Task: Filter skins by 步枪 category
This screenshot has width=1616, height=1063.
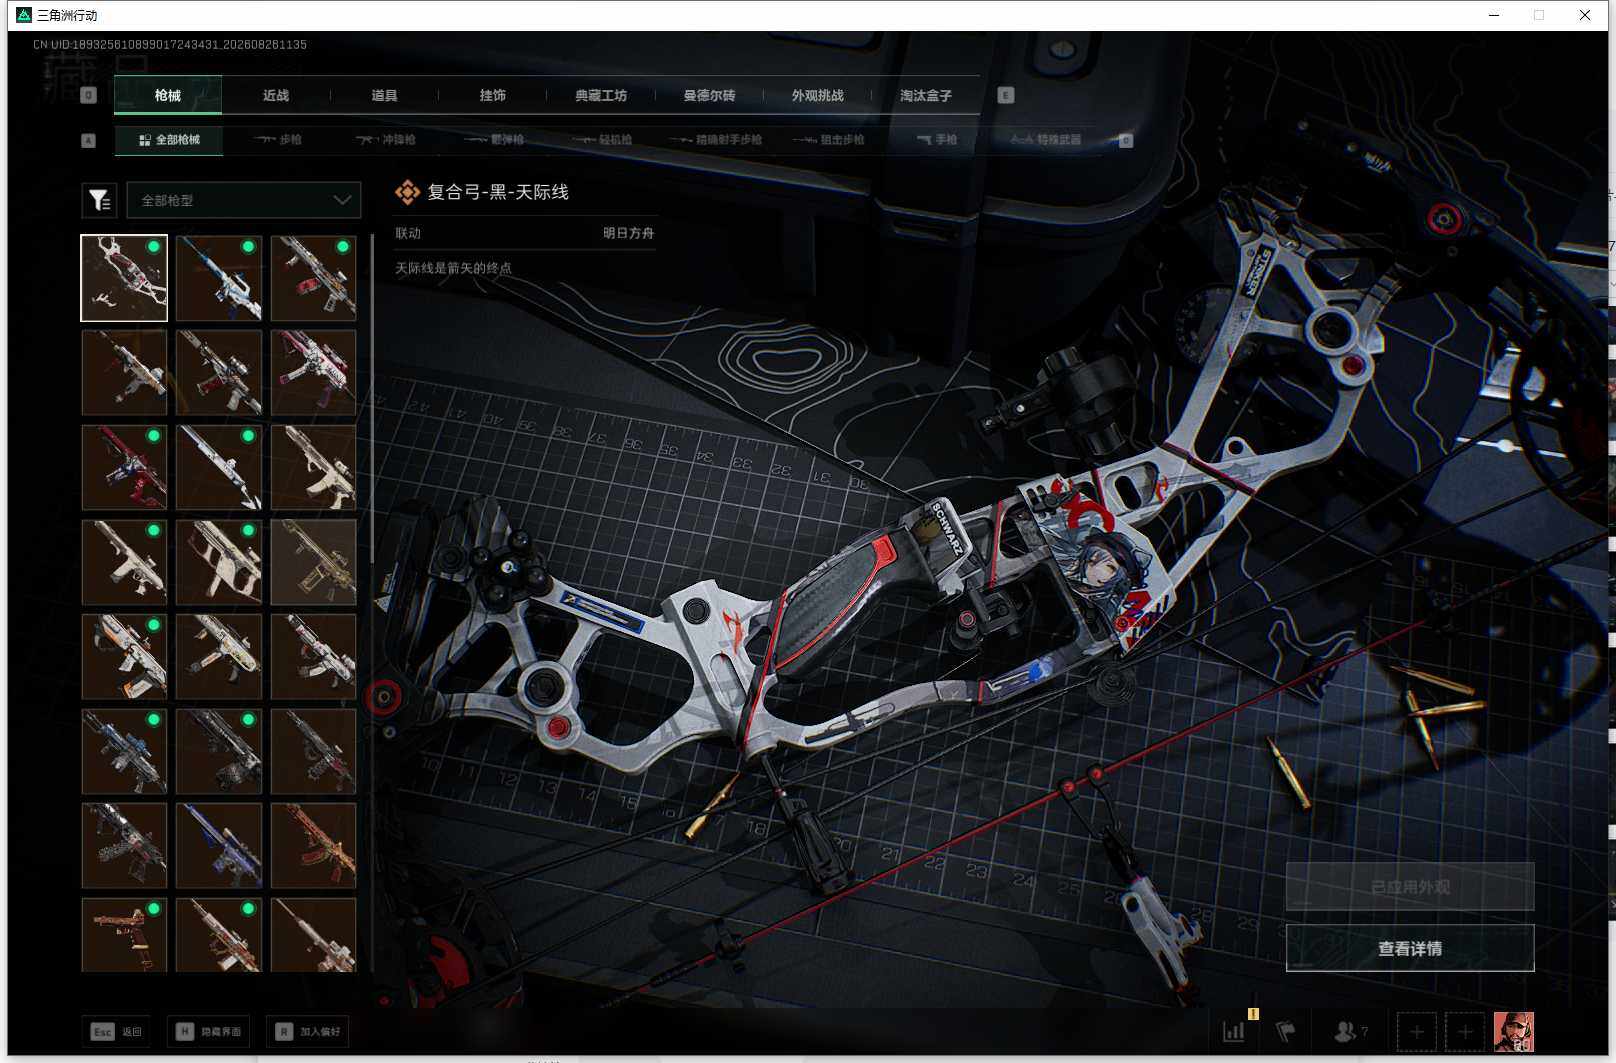Action: [x=278, y=140]
